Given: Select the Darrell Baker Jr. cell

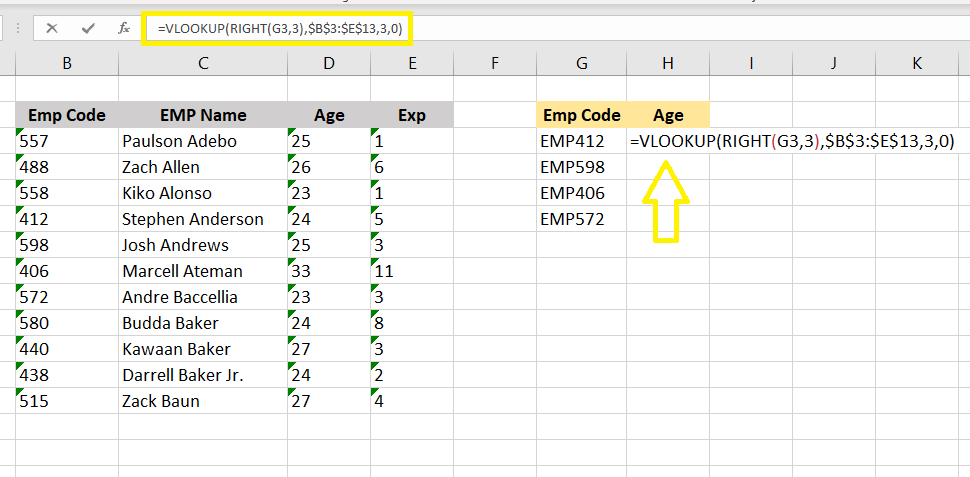Looking at the screenshot, I should pos(203,375).
